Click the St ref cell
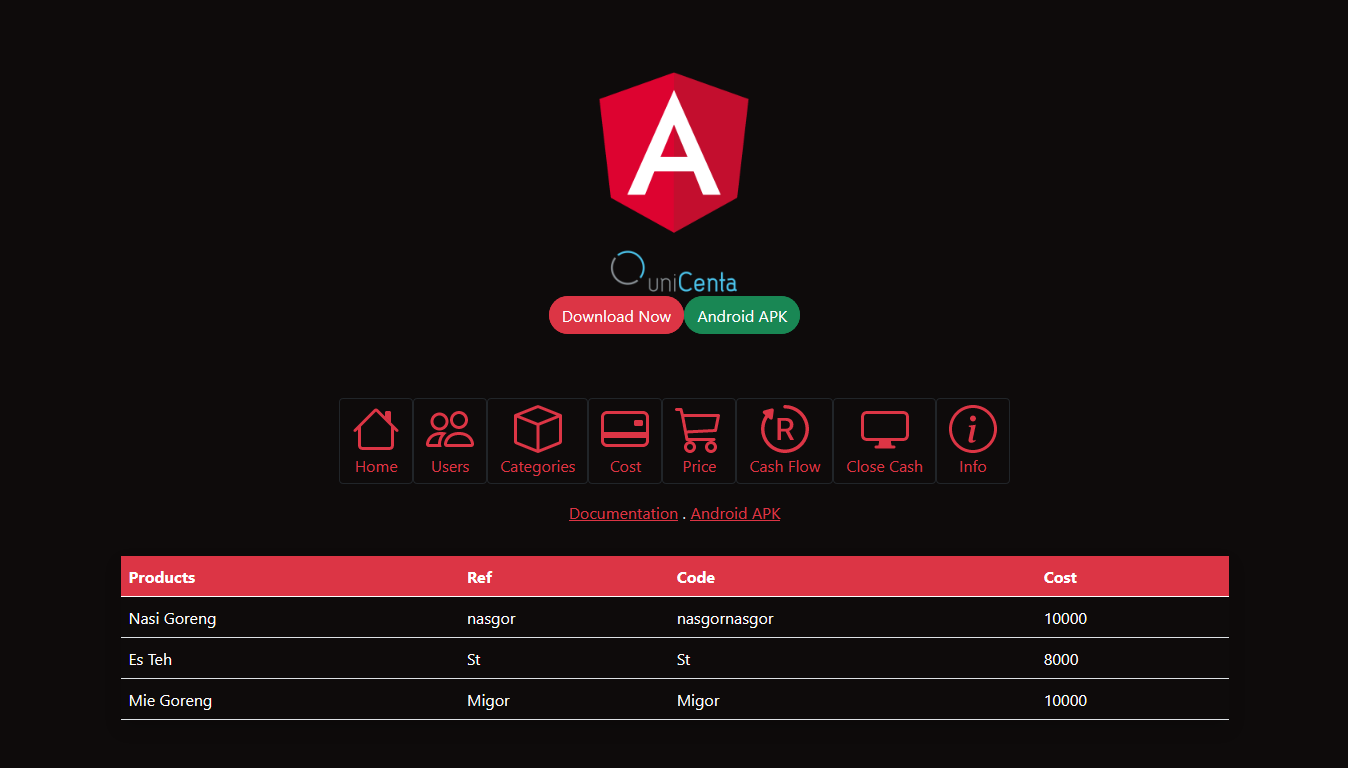This screenshot has height=768, width=1348. (564, 659)
